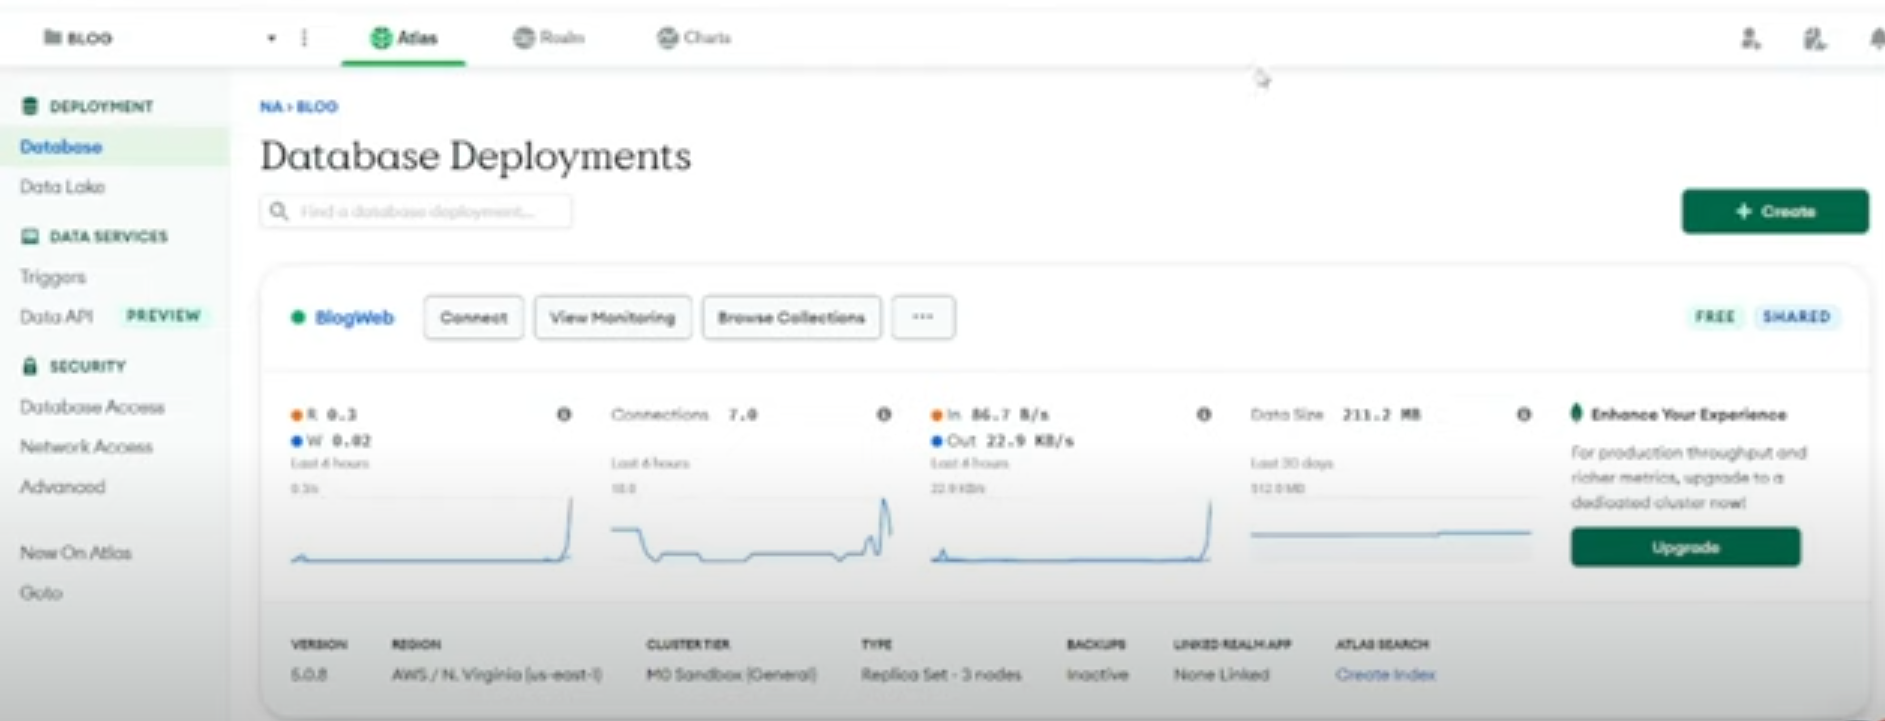Open the ellipsis more options menu for BlogWeb
The width and height of the screenshot is (1885, 721).
[923, 318]
